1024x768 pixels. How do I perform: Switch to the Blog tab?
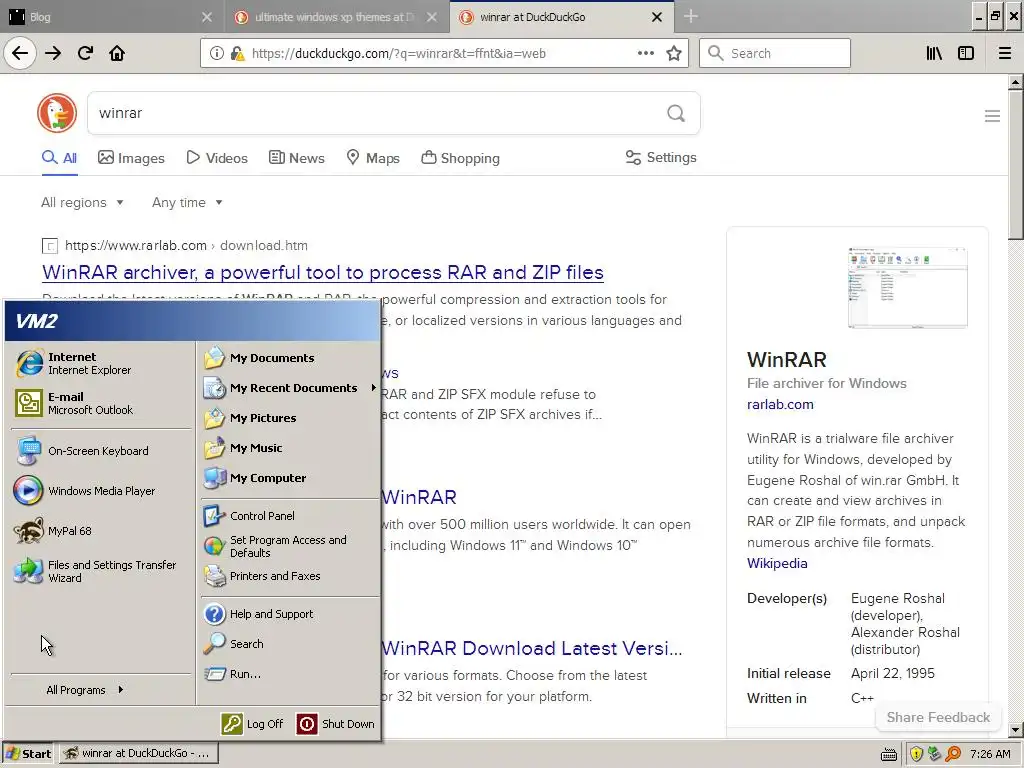[x=111, y=17]
